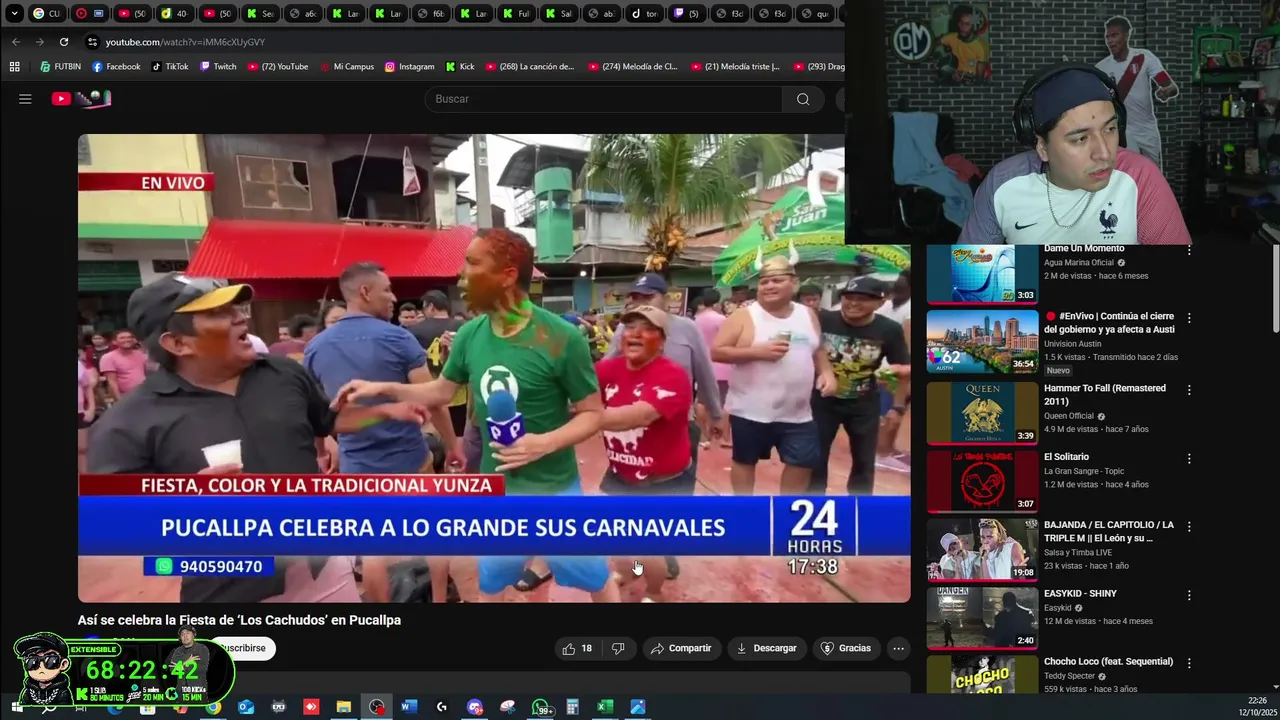Viewport: 1280px width, 720px height.
Task: Open options menu for Dame Un Momento
Action: coord(1189,250)
